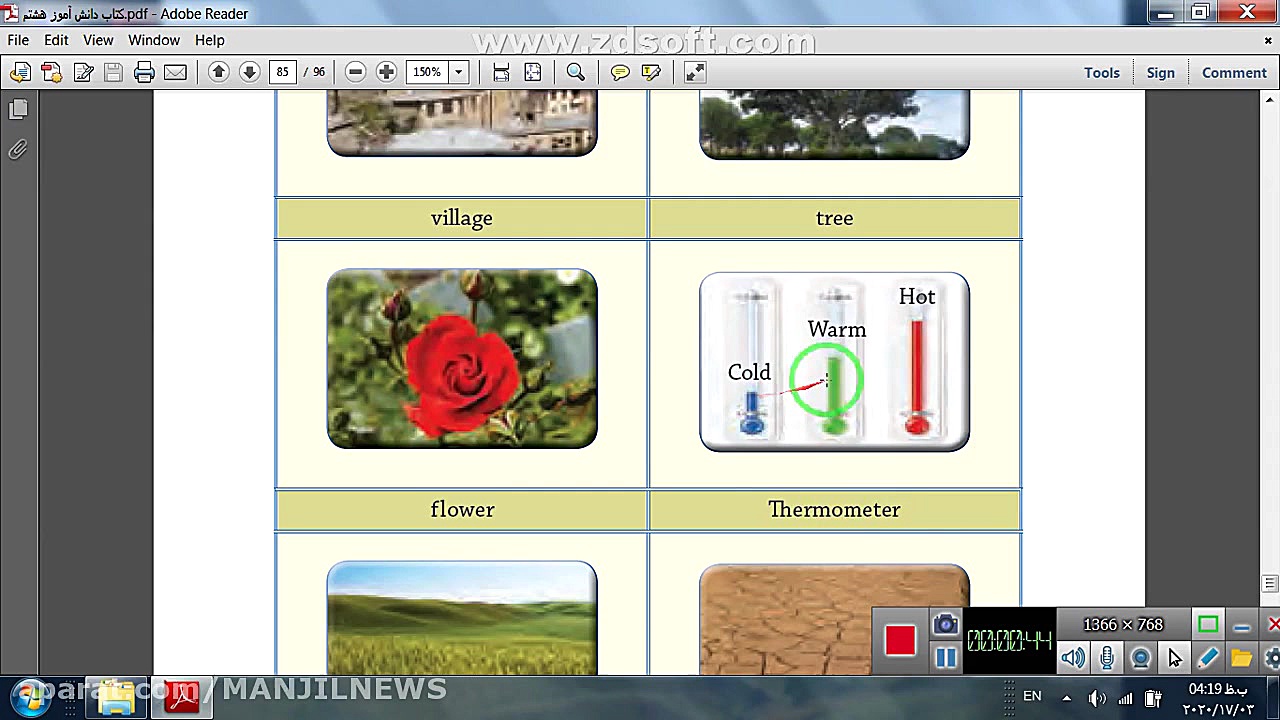Image resolution: width=1280 pixels, height=720 pixels.
Task: Click the EN language indicator
Action: 1032,696
